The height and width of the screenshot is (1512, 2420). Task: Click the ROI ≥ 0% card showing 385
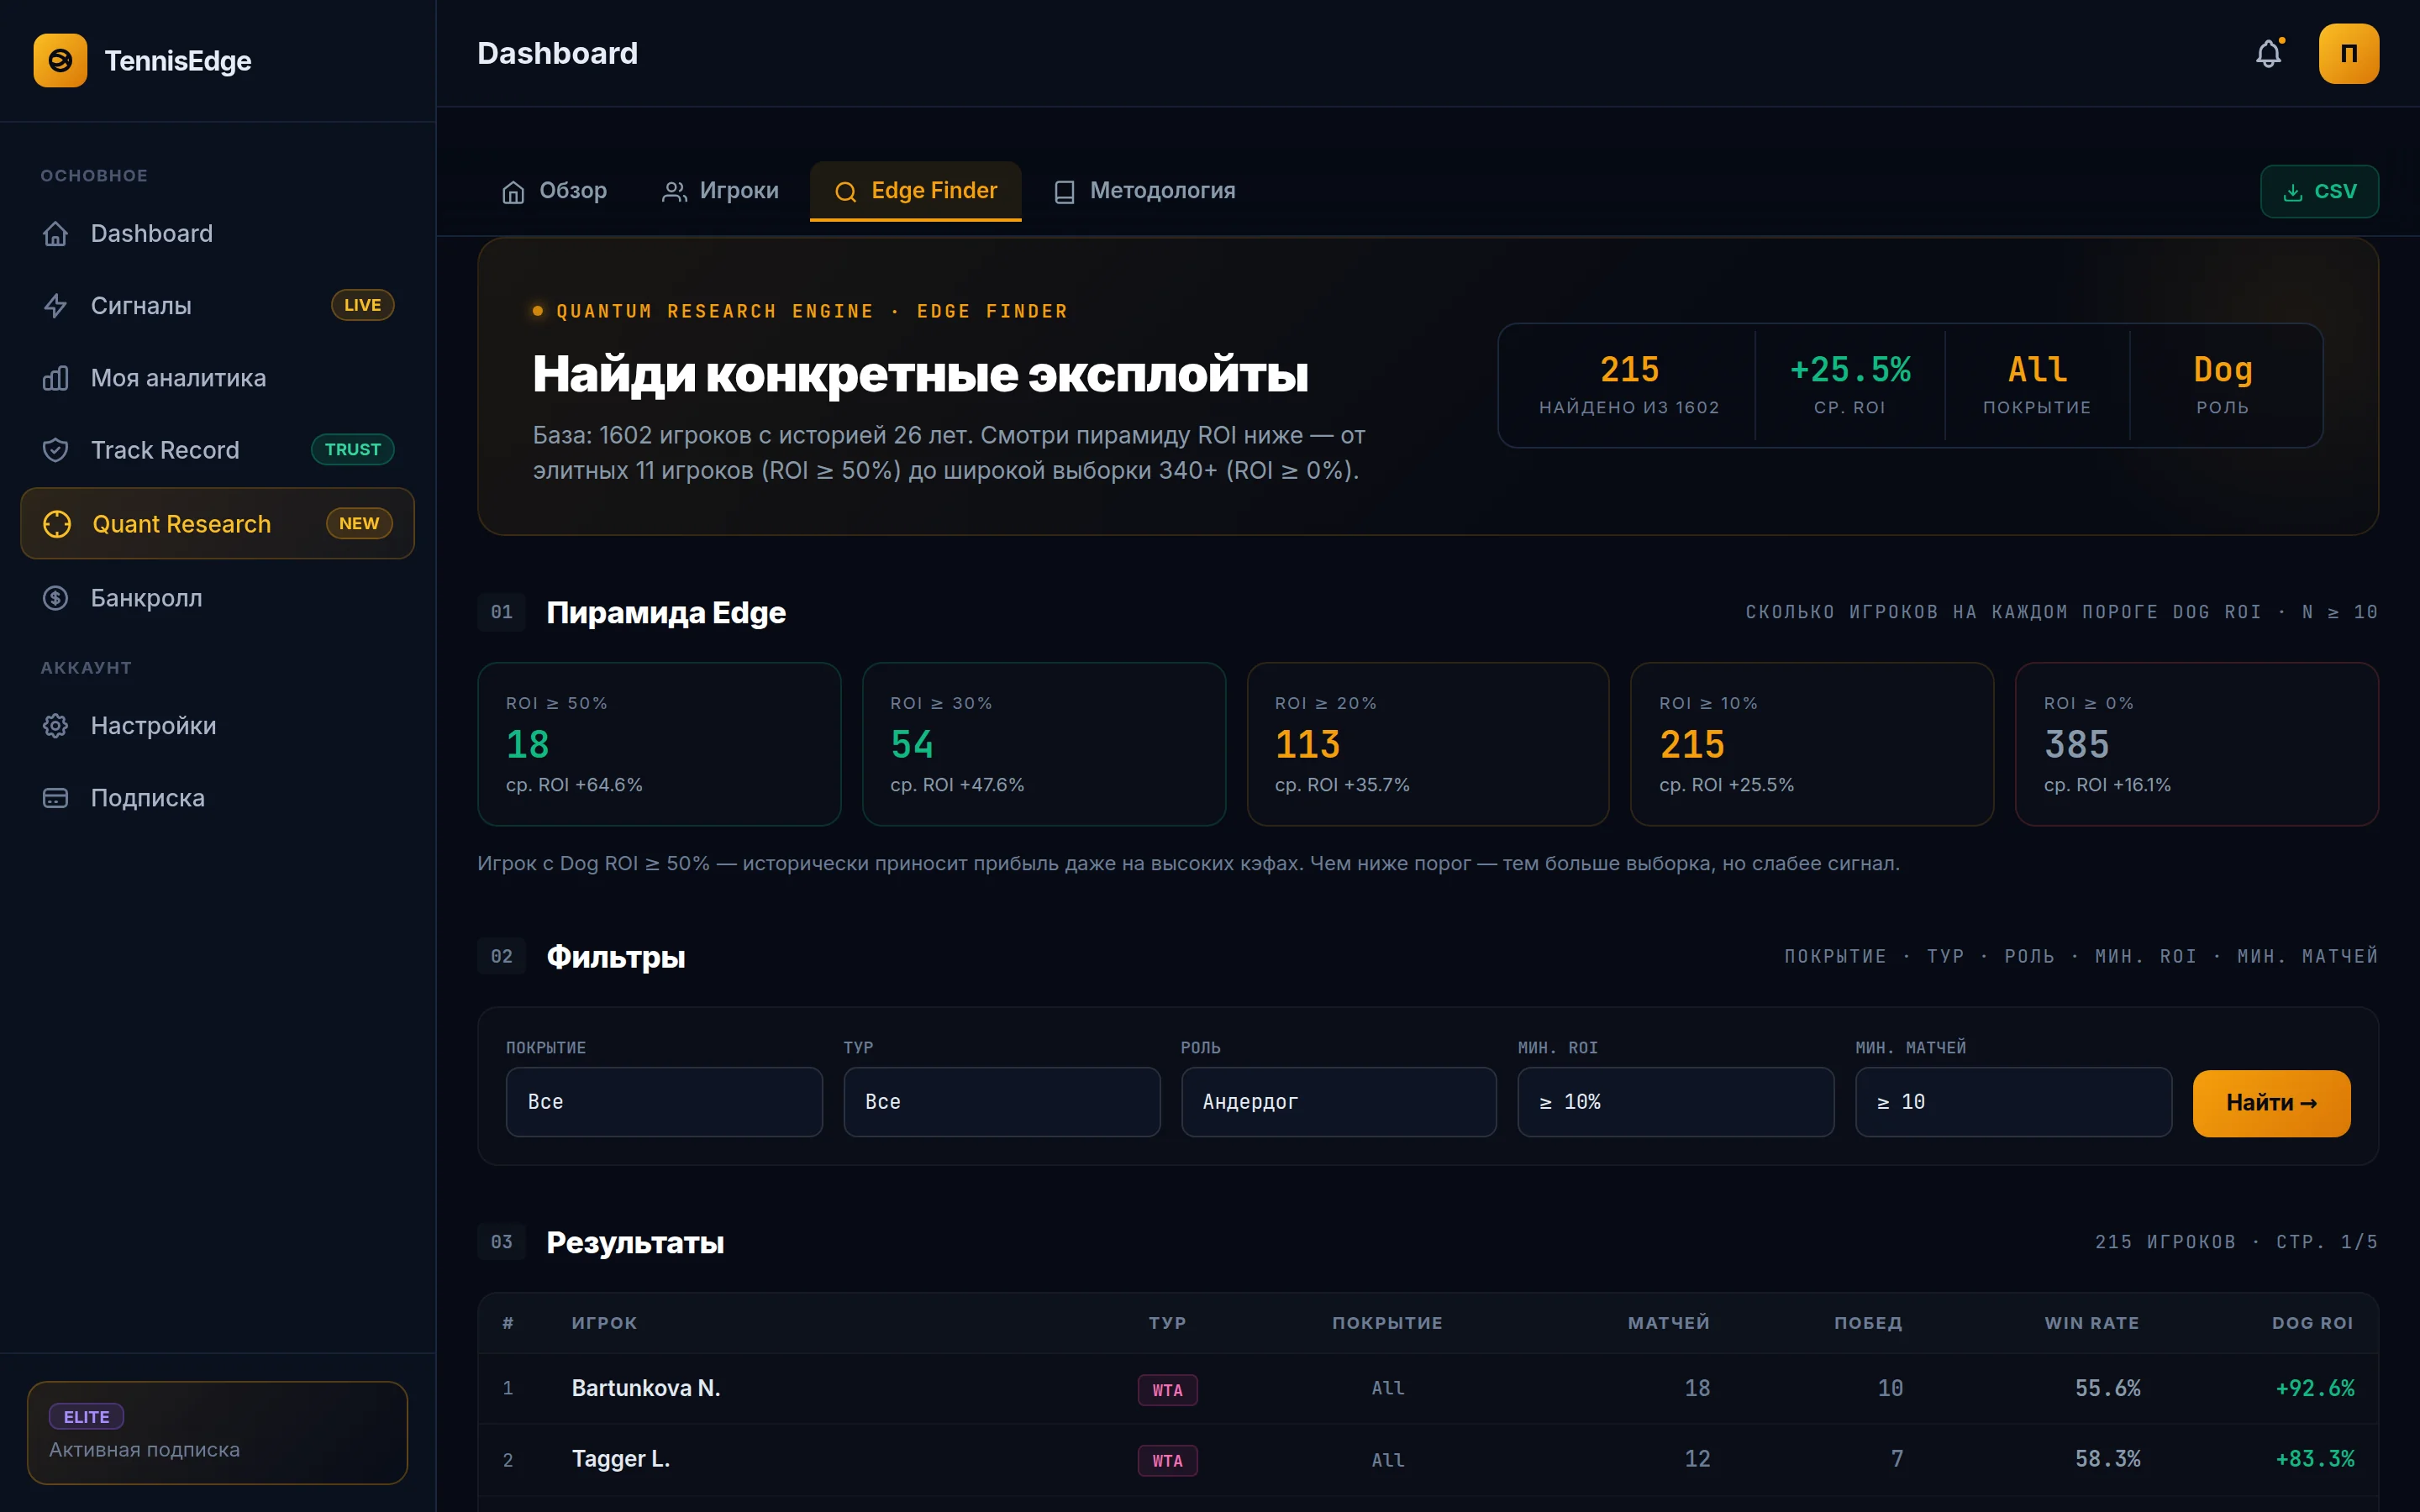[x=2196, y=744]
